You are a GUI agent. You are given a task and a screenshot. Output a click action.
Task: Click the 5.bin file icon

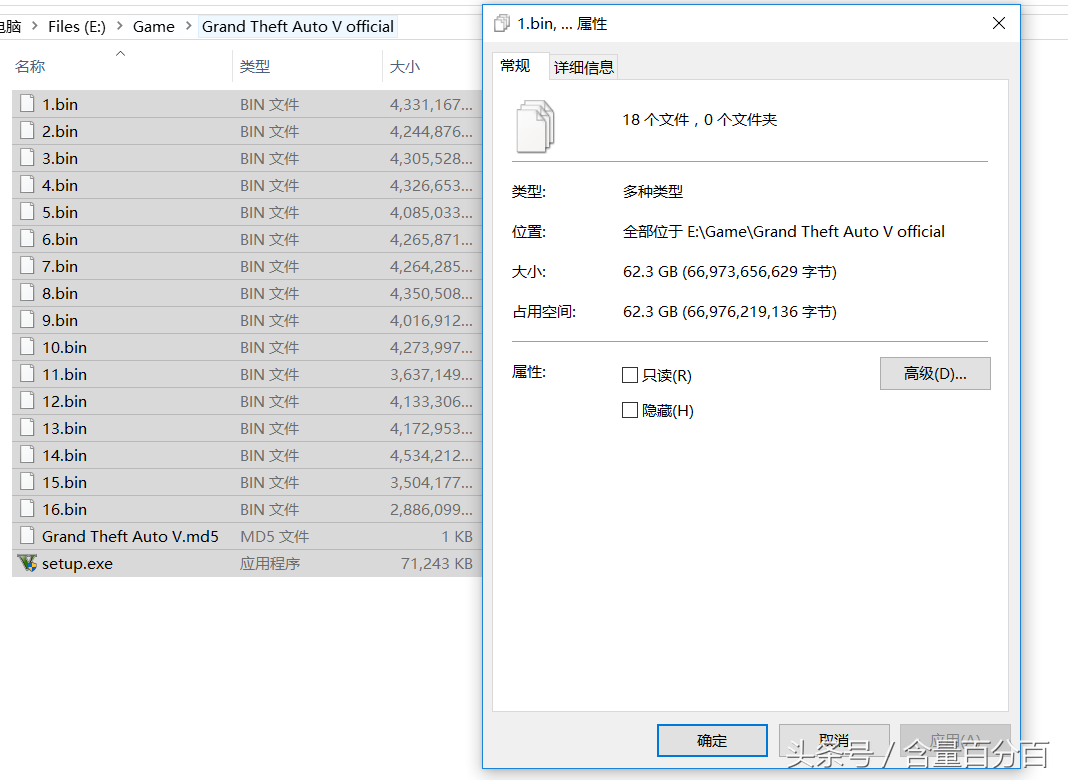(27, 212)
